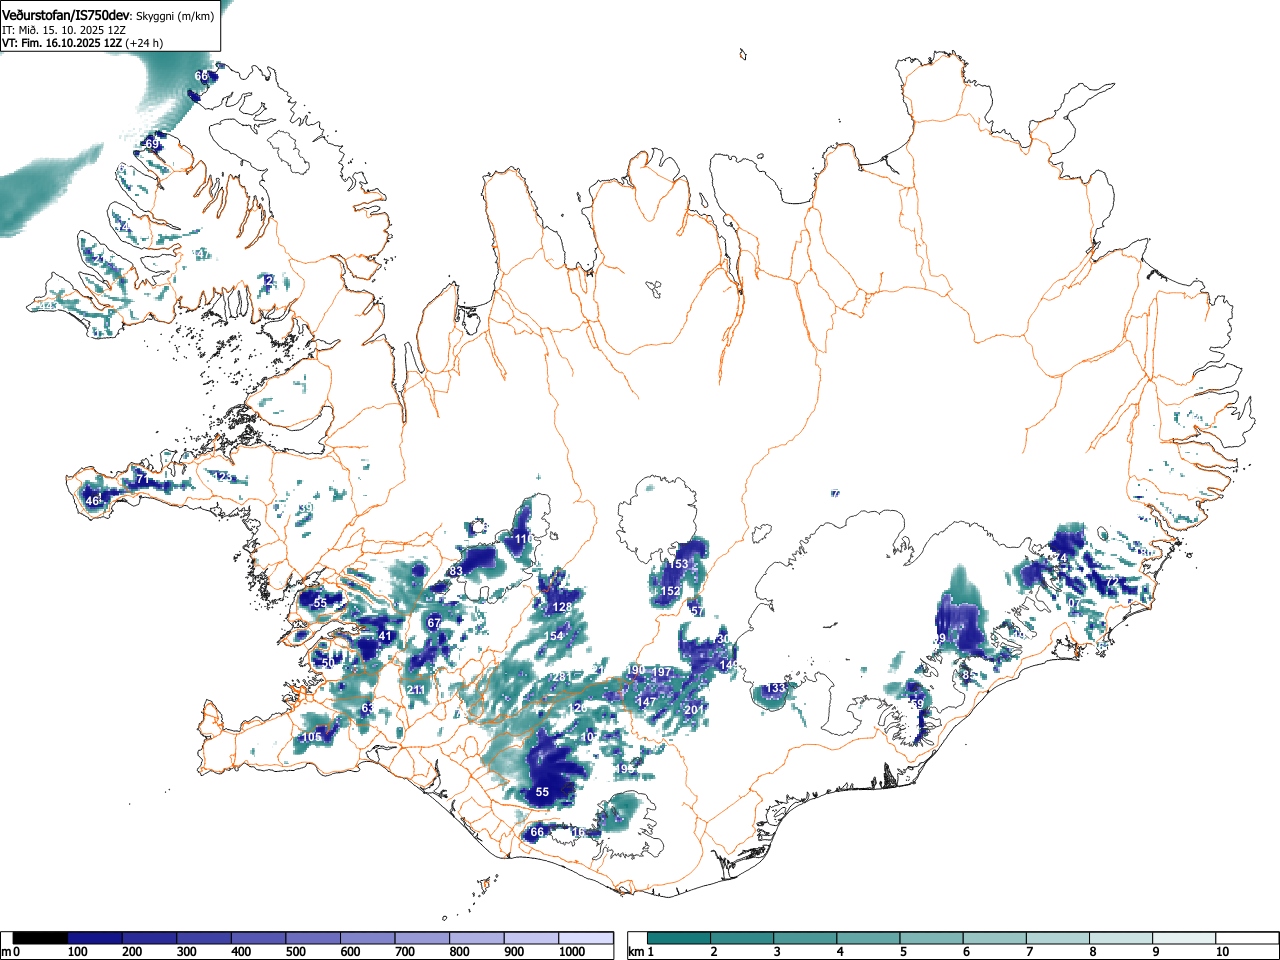
Task: Click the '500' tick on meter legend
Action: [x=296, y=952]
